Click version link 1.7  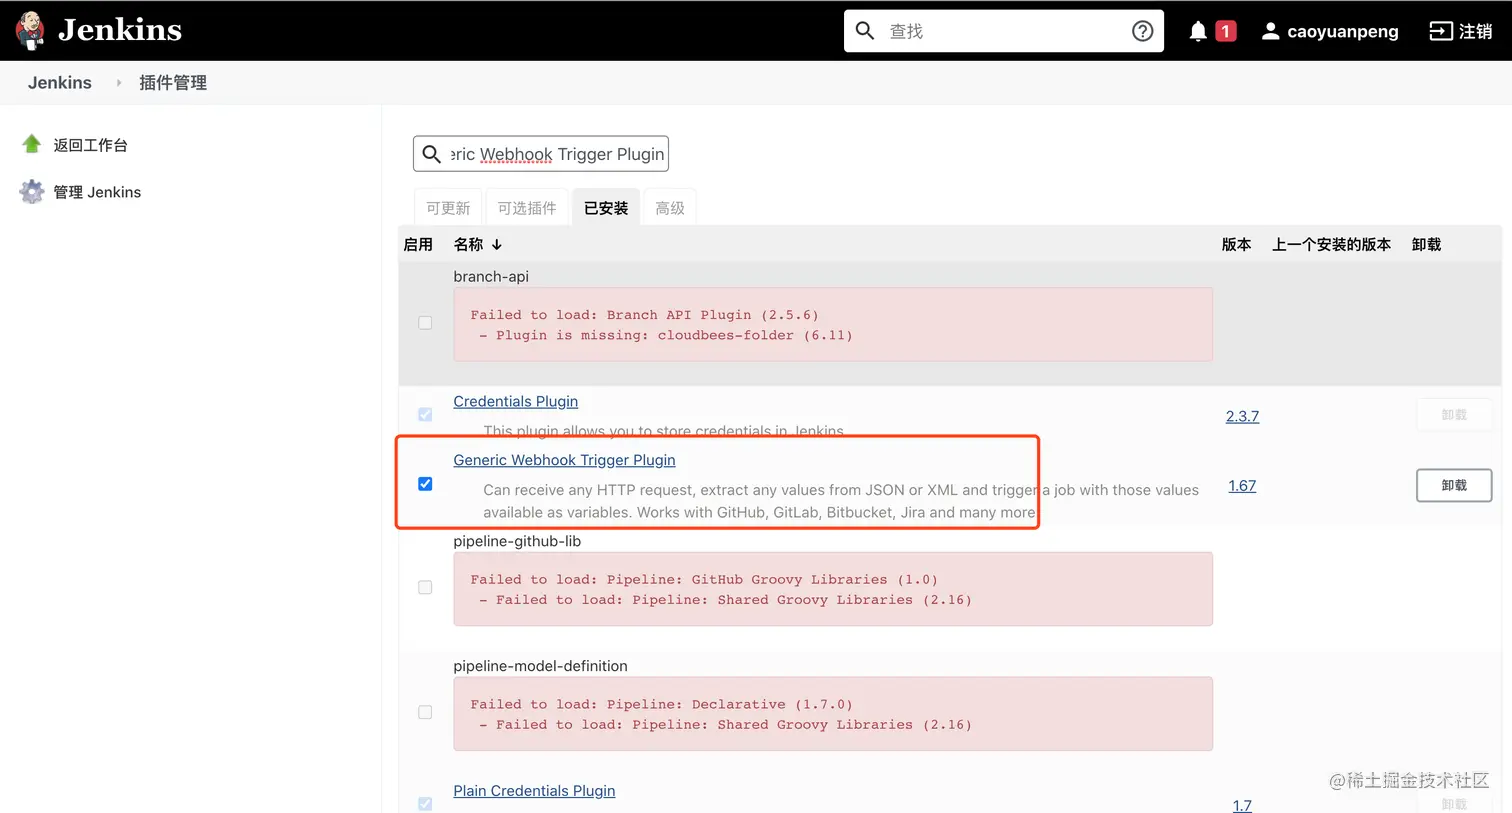(x=1242, y=805)
